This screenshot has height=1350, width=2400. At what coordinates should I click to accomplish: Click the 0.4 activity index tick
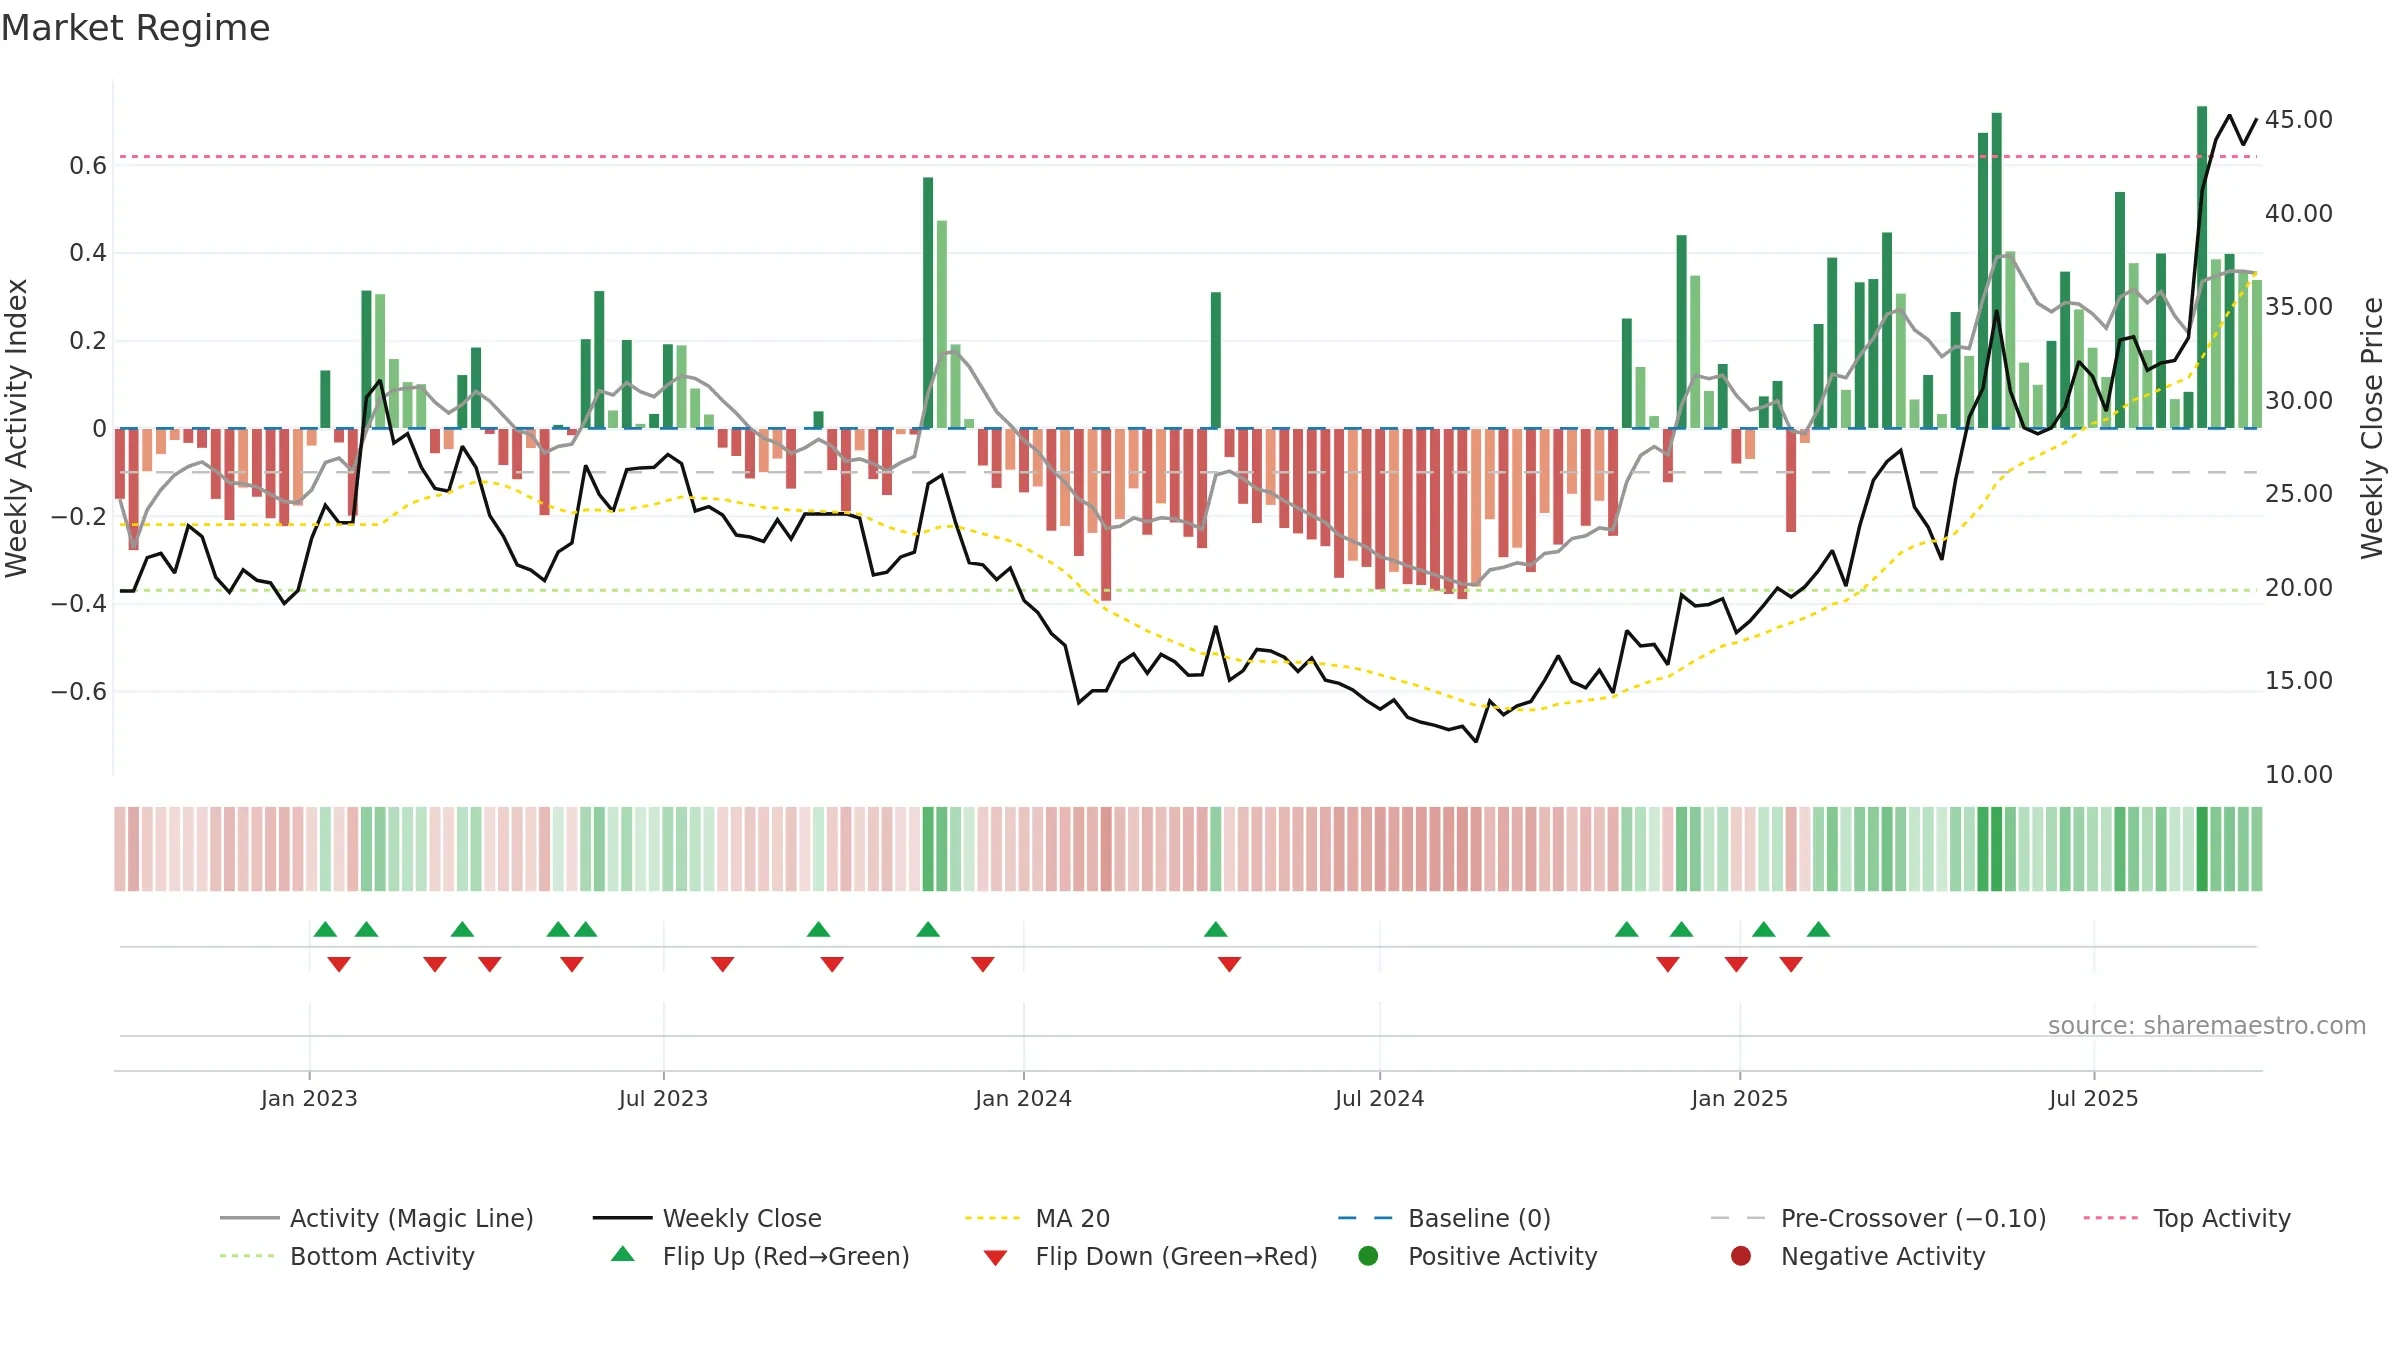click(x=88, y=252)
